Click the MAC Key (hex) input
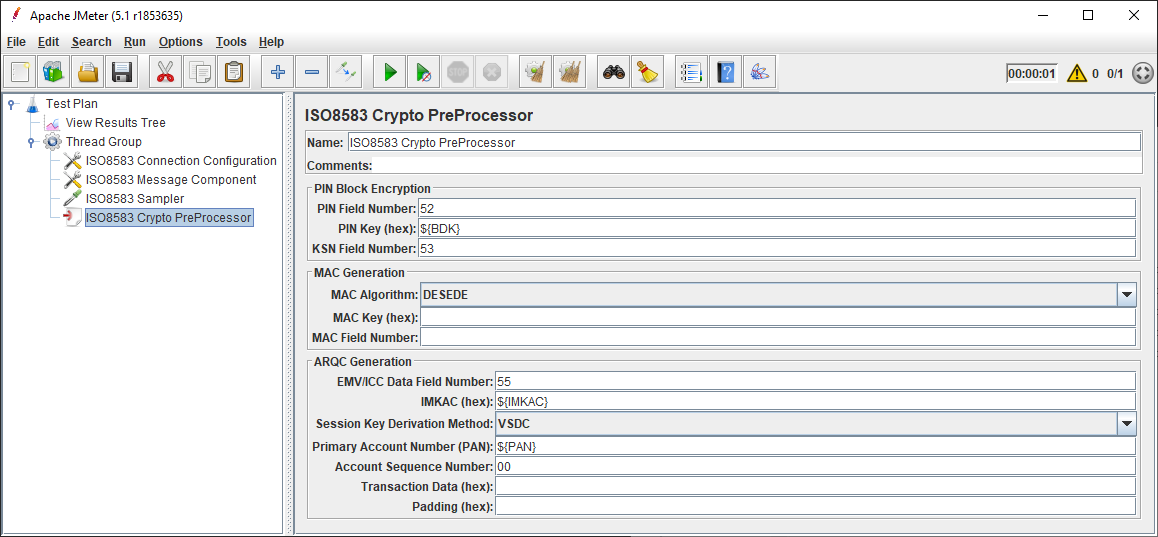1158x537 pixels. [778, 318]
